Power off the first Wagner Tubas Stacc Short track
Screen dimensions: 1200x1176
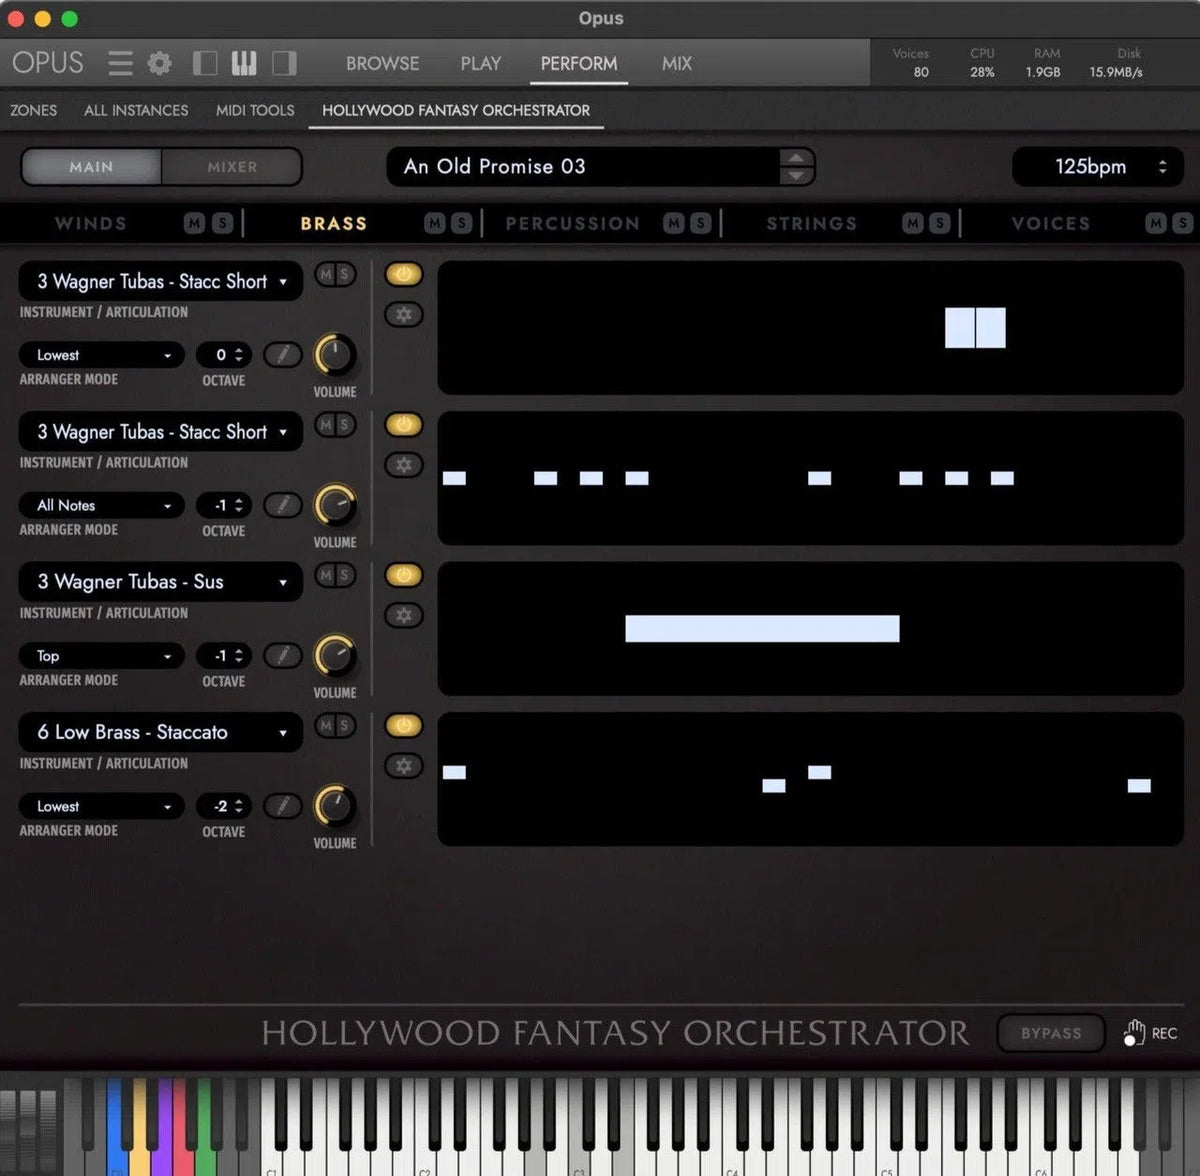coord(404,274)
